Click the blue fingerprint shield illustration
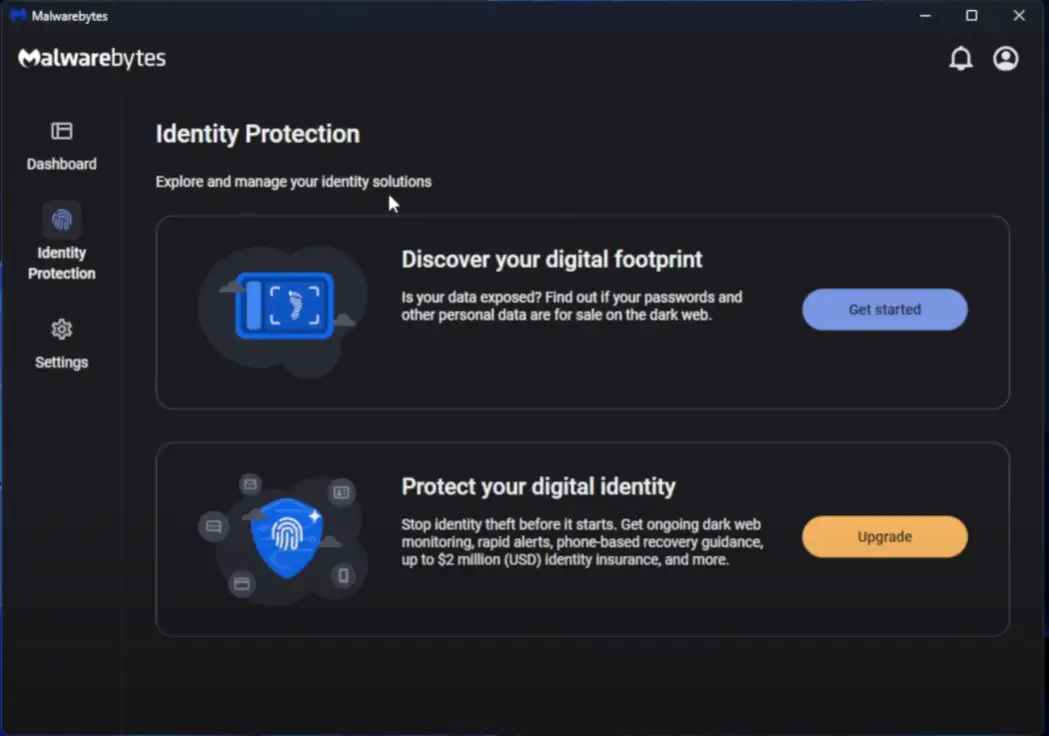The image size is (1049, 736). [x=288, y=535]
